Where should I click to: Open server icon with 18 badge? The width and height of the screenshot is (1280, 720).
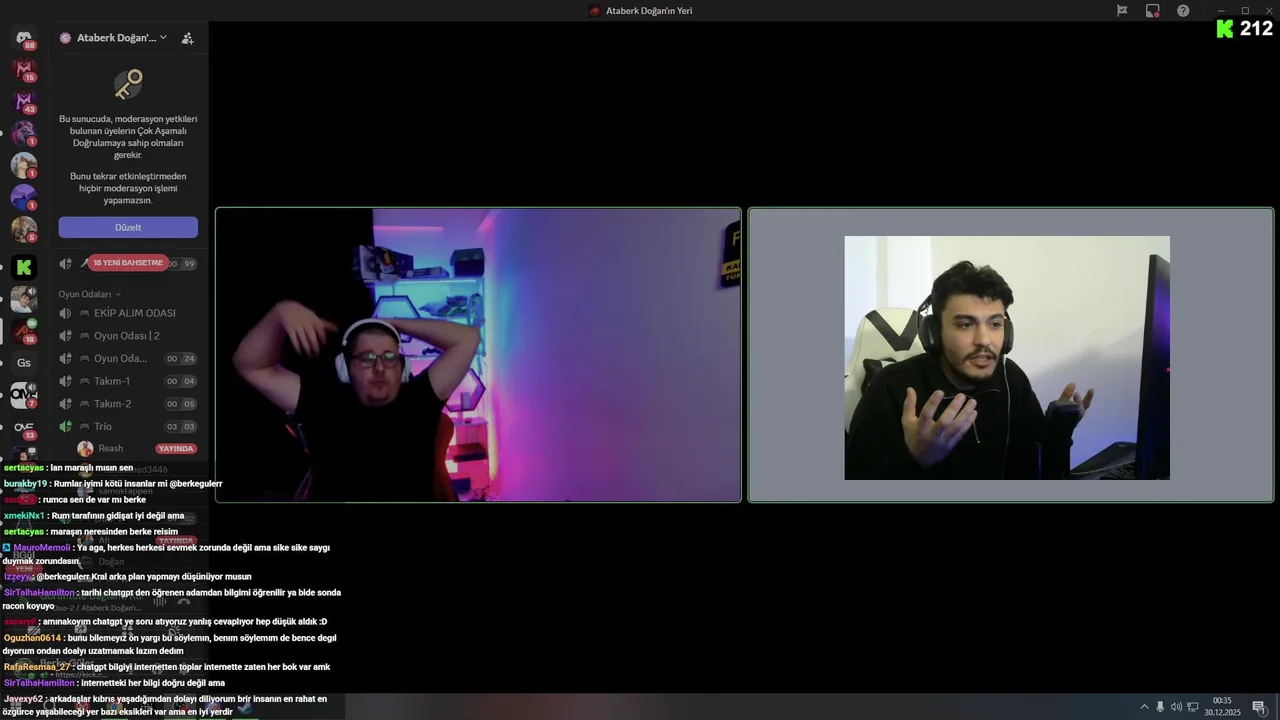click(24, 331)
